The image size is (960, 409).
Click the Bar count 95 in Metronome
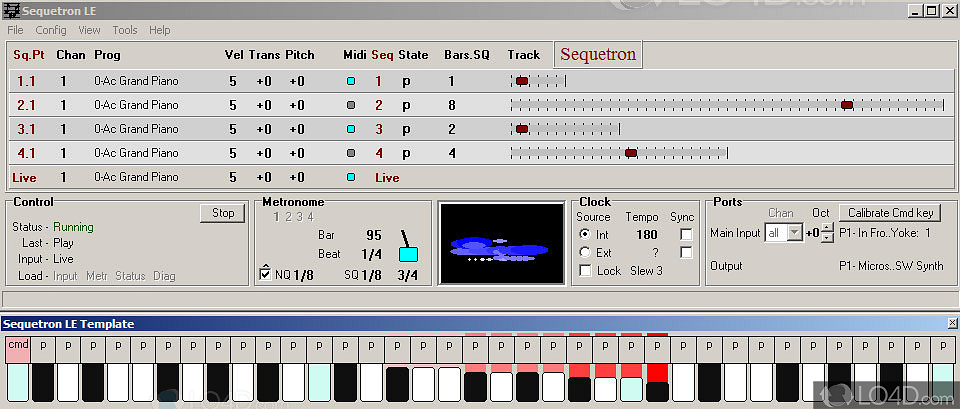(x=373, y=235)
